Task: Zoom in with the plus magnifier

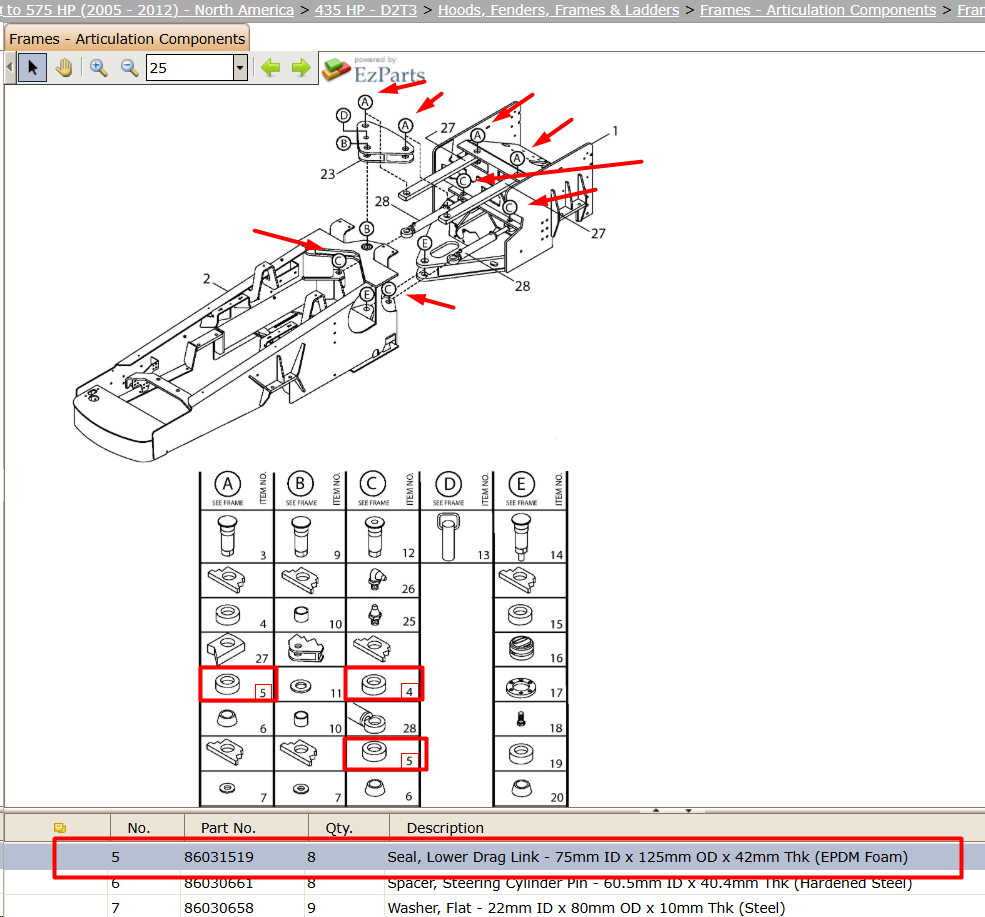Action: click(98, 67)
